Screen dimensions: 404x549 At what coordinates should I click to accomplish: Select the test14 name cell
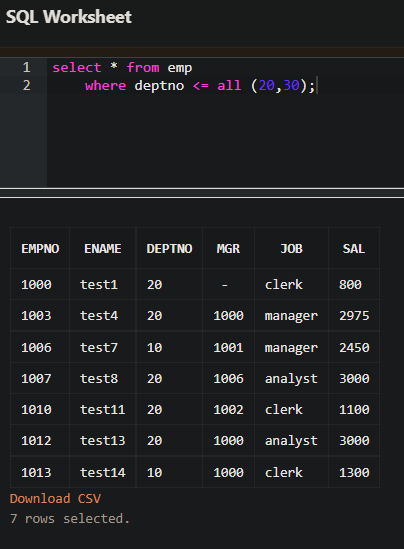[103, 472]
